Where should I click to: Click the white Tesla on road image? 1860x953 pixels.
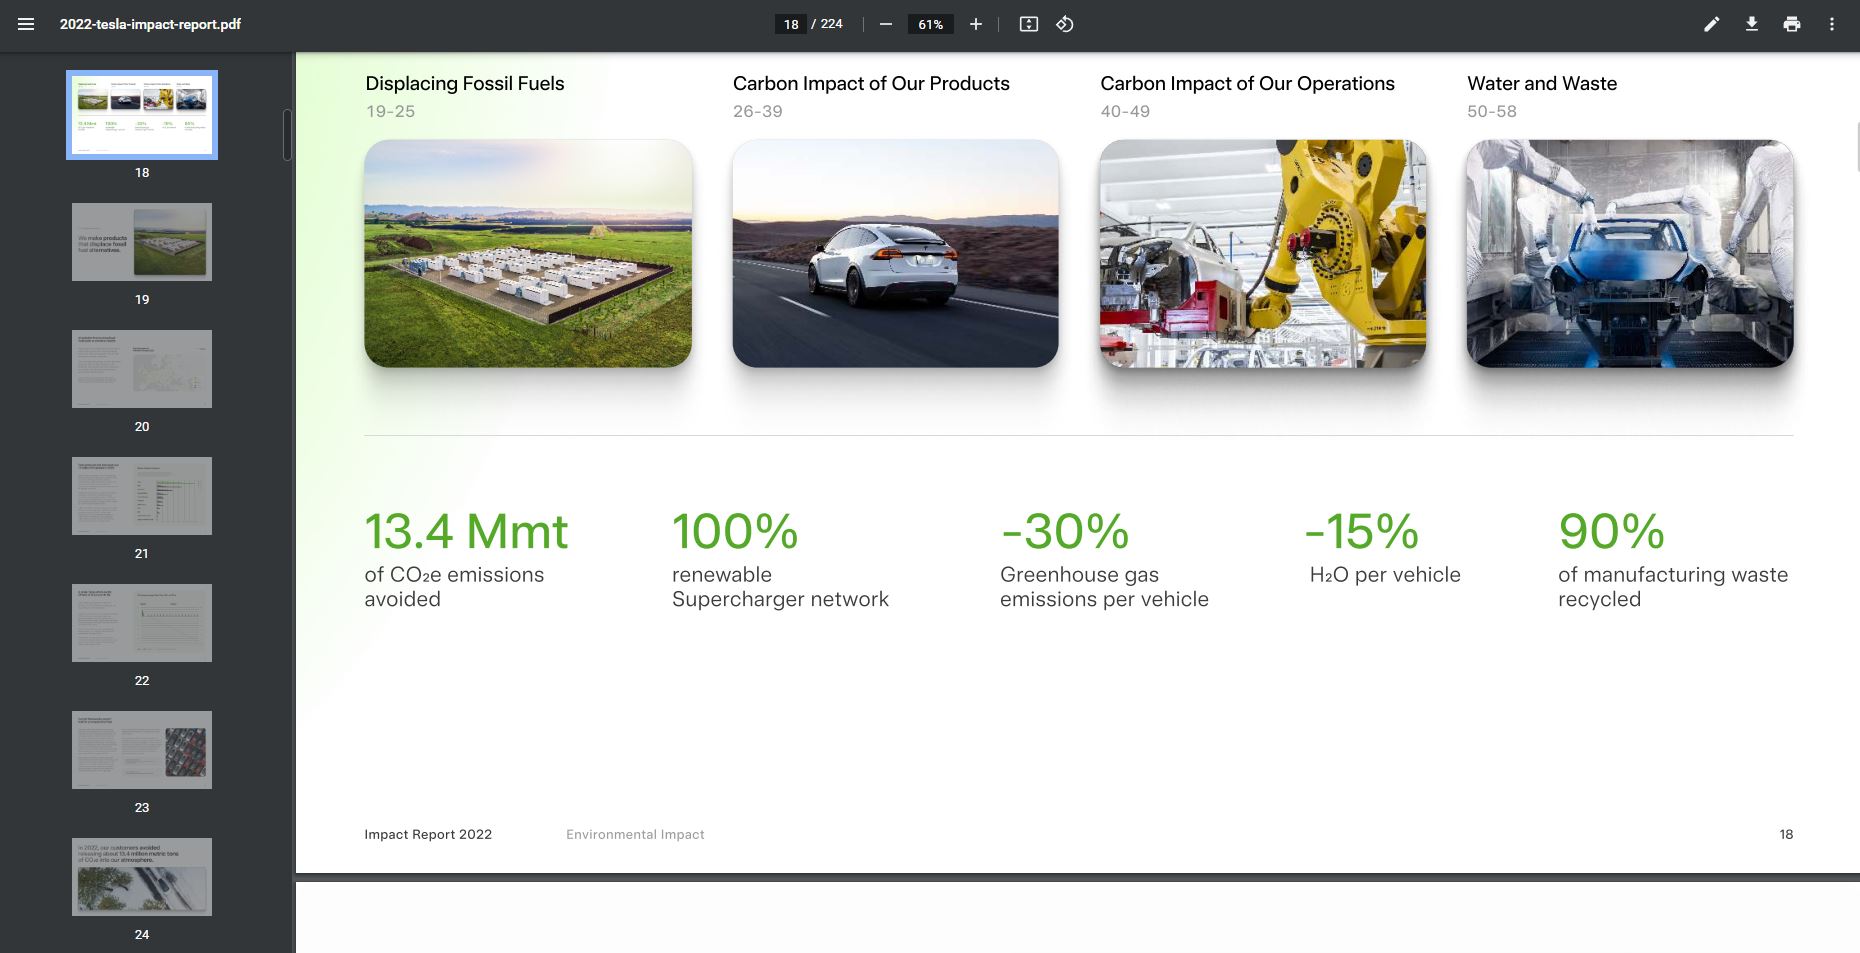895,253
